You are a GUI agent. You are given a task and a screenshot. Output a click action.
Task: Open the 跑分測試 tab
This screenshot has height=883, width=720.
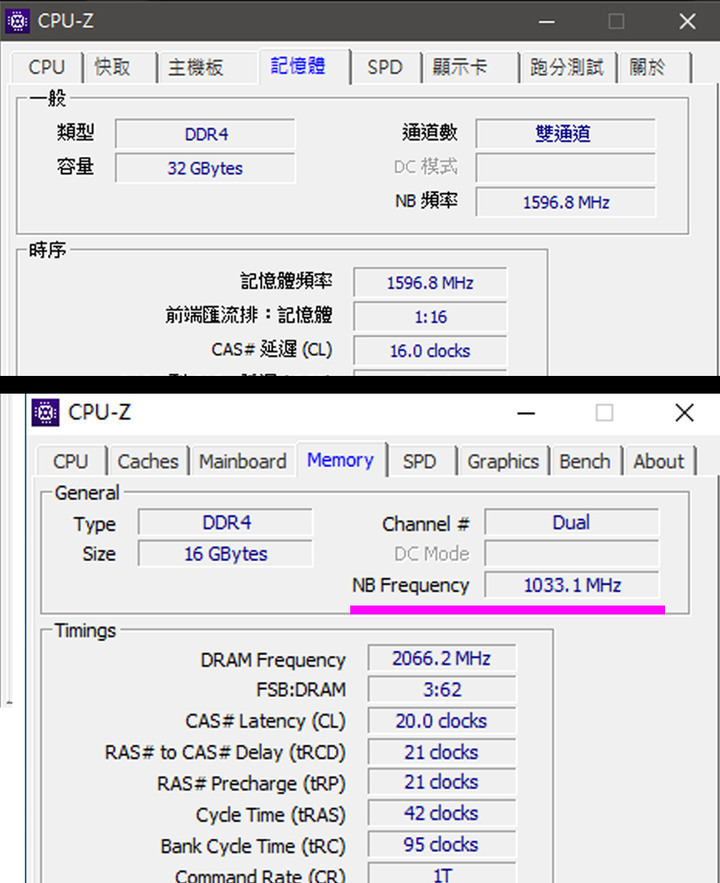pyautogui.click(x=567, y=68)
